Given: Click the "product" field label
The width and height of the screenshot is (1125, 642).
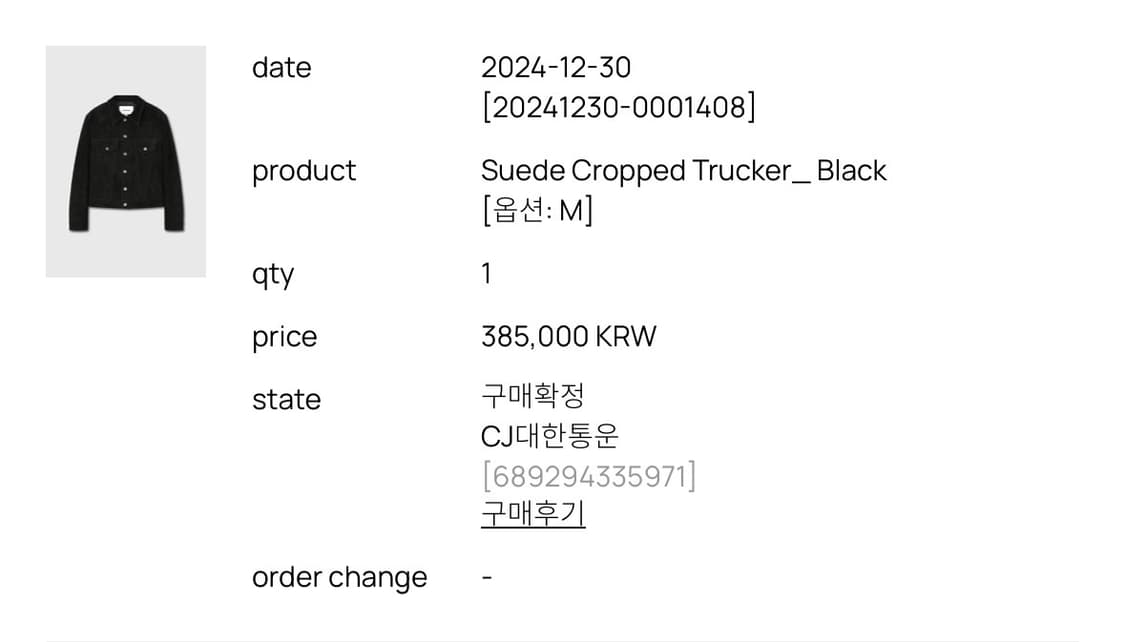Looking at the screenshot, I should [x=303, y=171].
